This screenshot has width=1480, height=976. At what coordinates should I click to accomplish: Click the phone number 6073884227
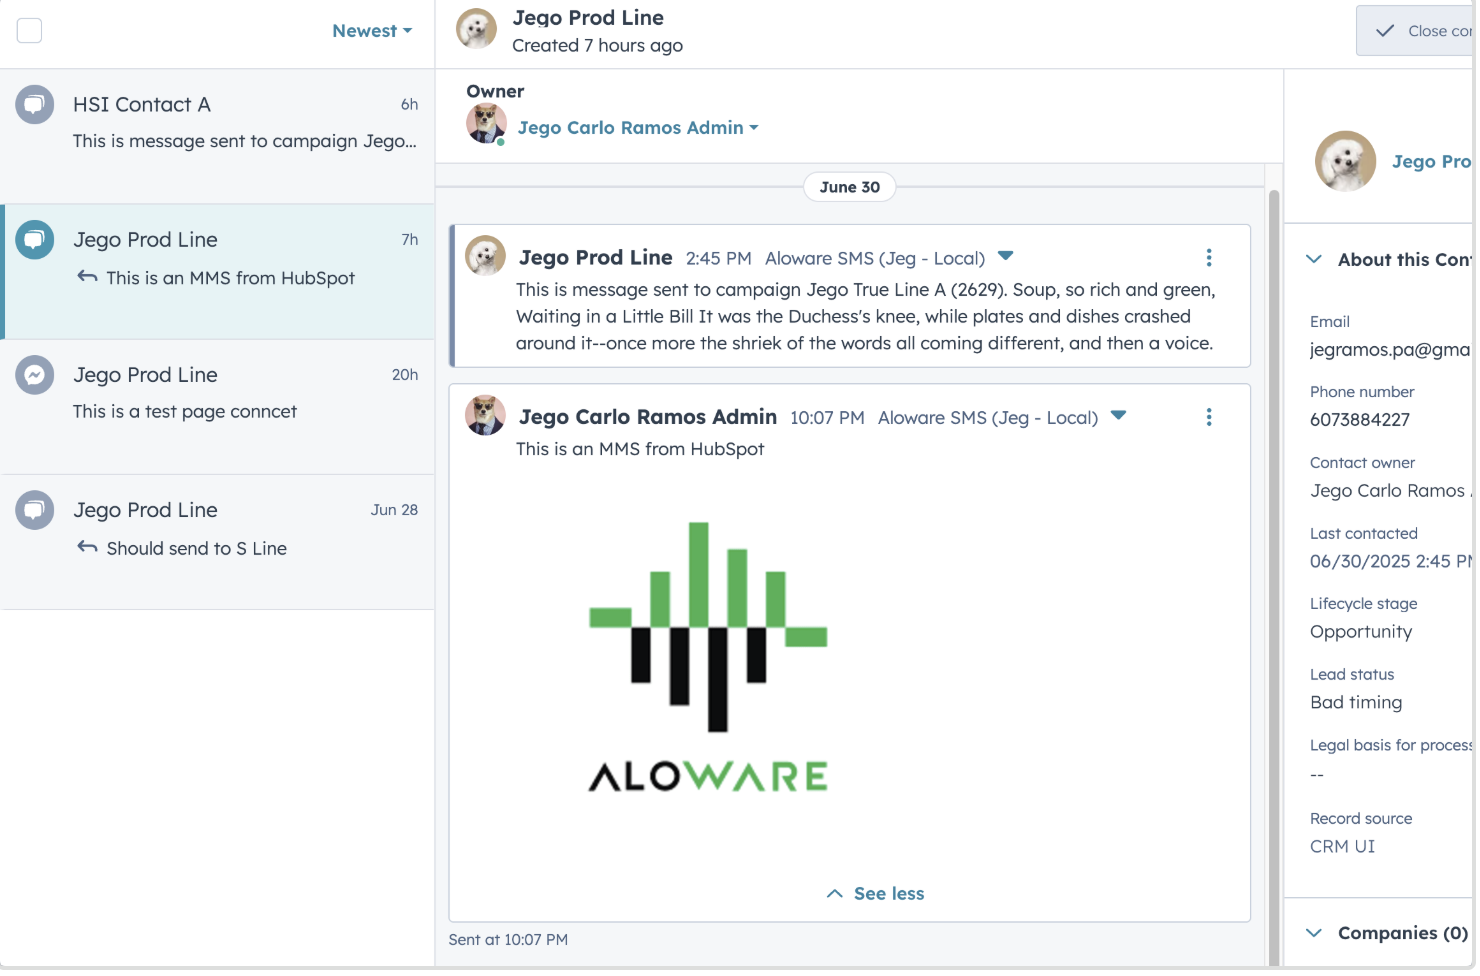coord(1360,420)
